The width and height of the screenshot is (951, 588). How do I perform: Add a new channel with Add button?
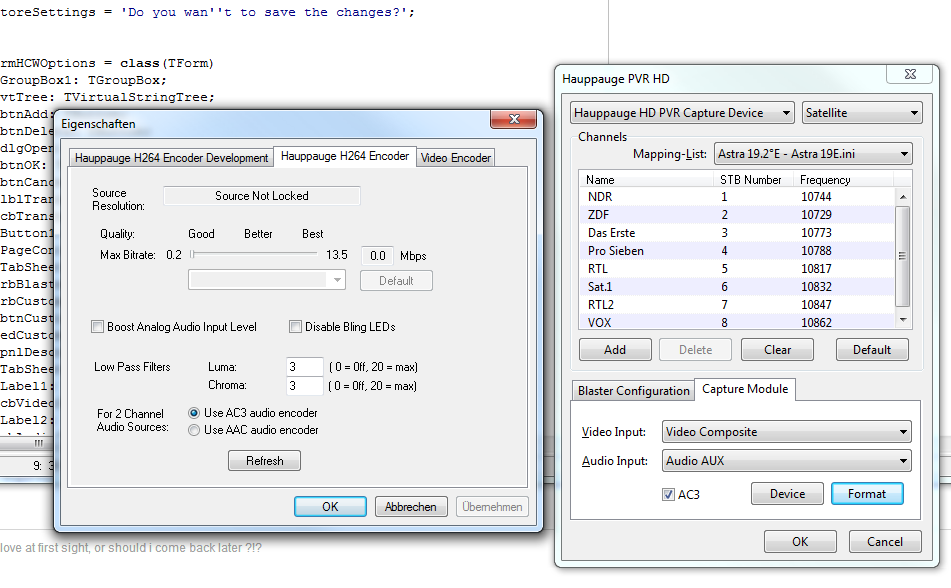point(615,350)
